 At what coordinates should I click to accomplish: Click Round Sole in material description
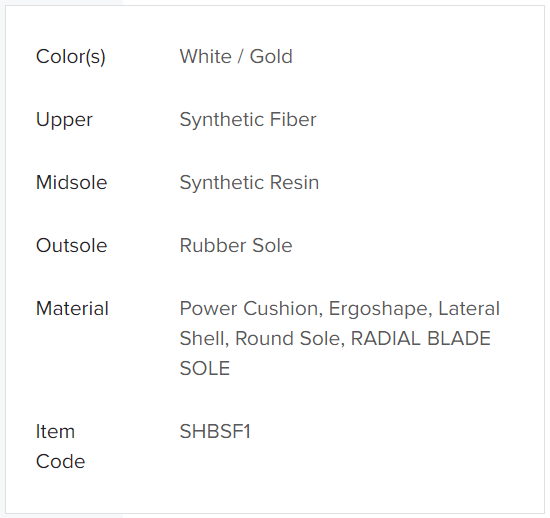coord(290,339)
